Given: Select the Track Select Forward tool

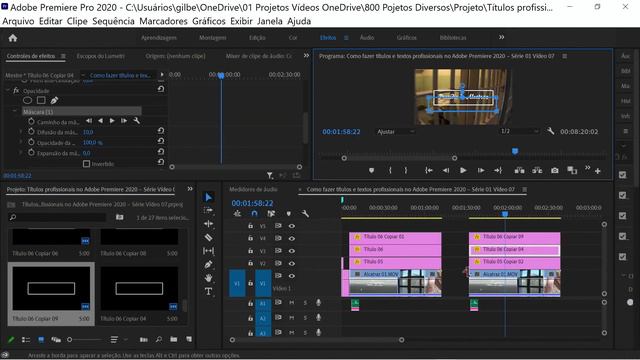Looking at the screenshot, I should 209,210.
